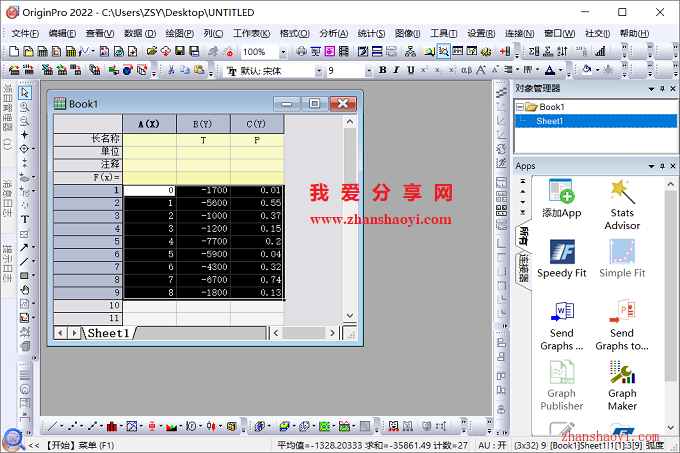Click the Sort ascending/descending icon
The width and height of the screenshot is (680, 453).
click(562, 52)
